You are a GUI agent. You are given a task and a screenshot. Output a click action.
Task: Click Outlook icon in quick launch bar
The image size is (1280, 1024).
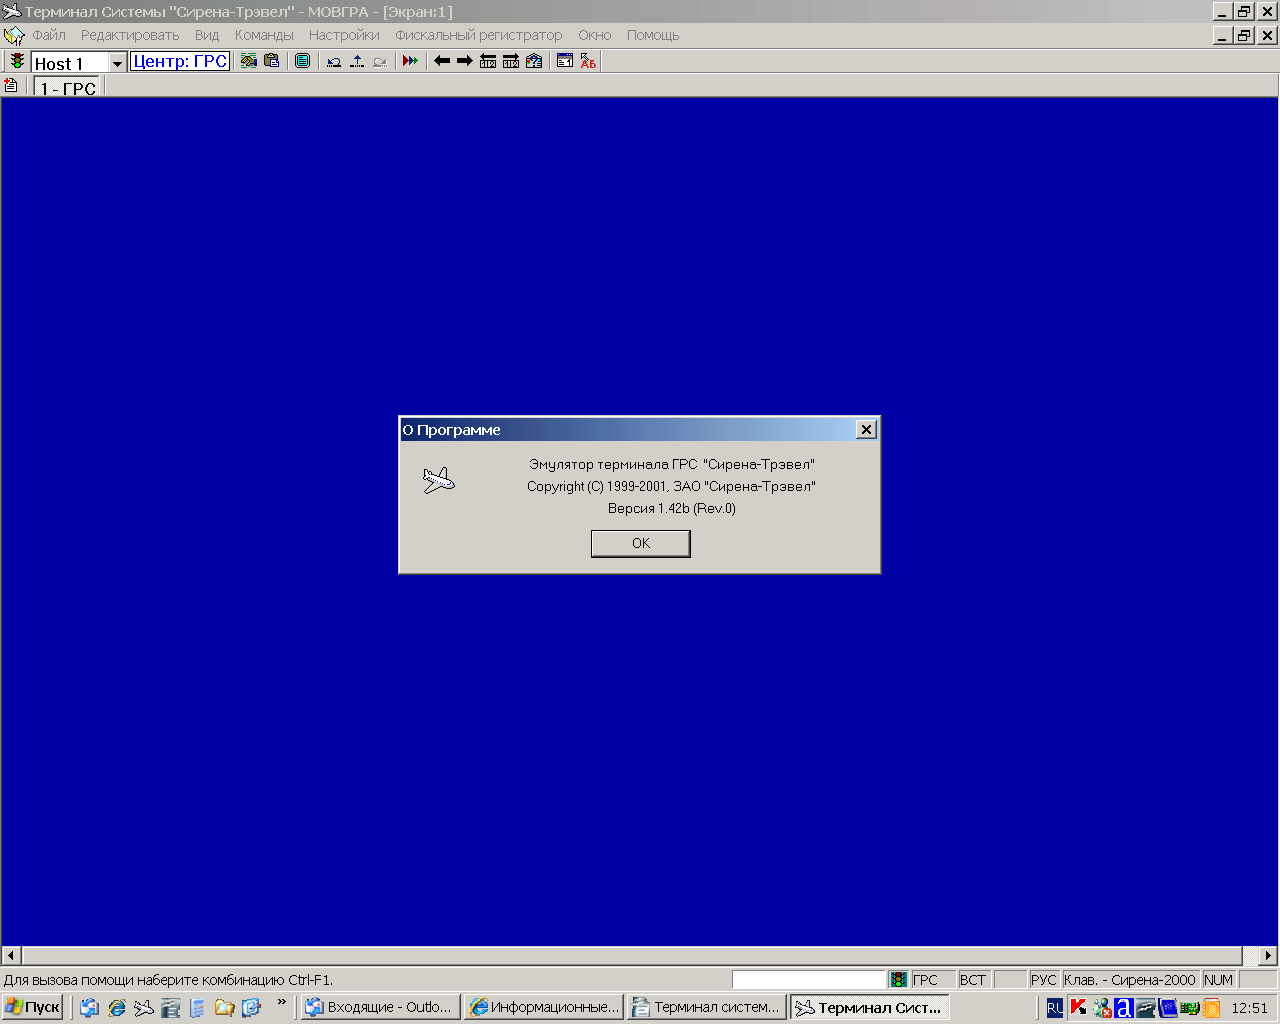point(89,1008)
